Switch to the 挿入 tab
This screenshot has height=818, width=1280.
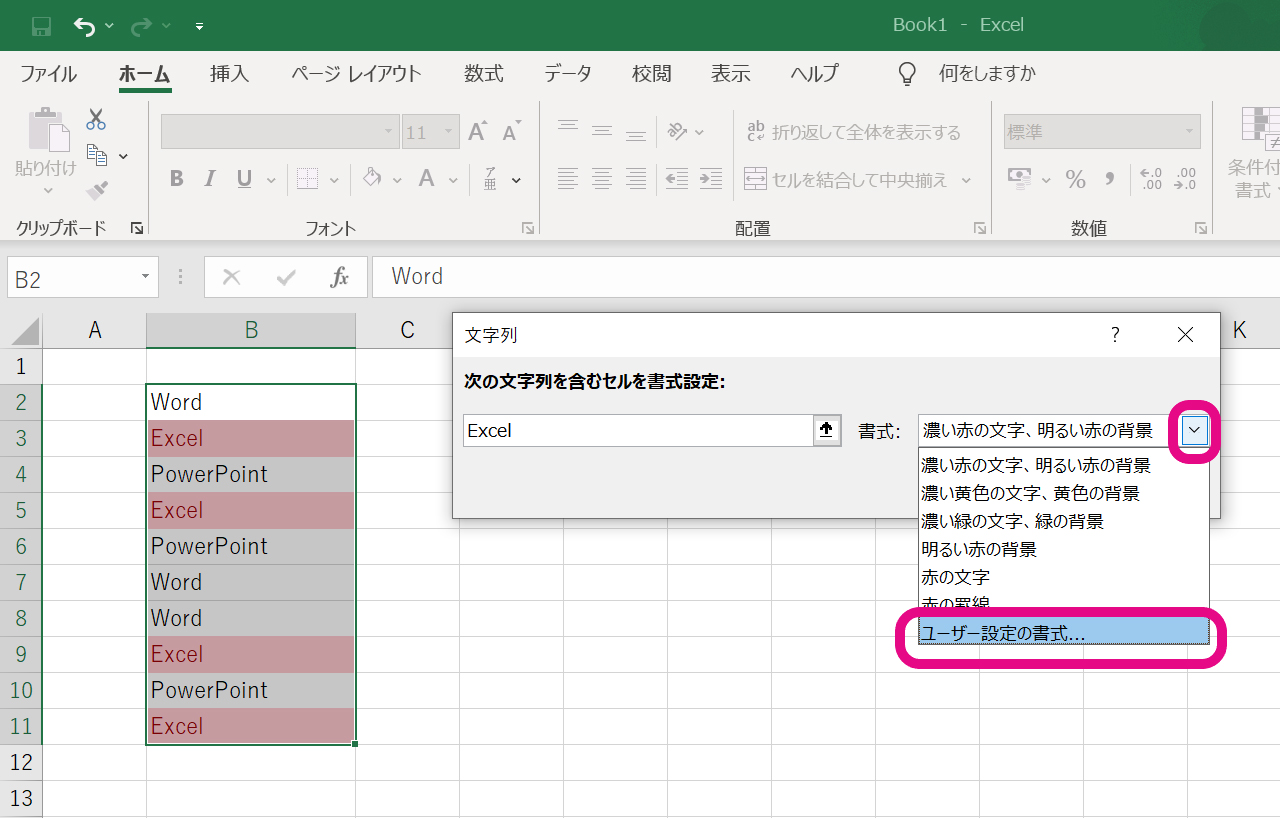click(x=229, y=74)
